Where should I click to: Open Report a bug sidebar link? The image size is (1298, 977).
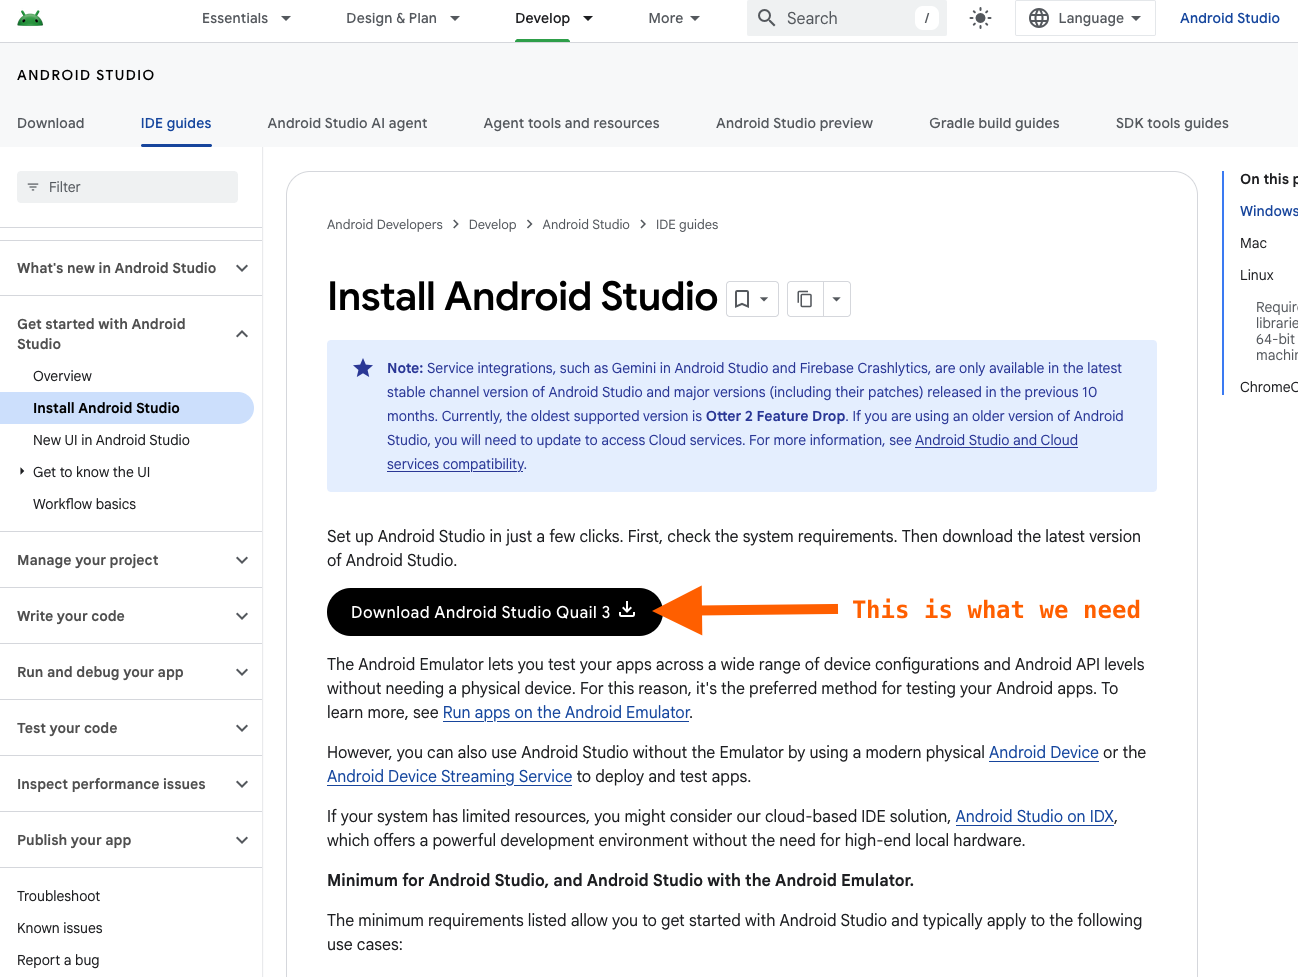pyautogui.click(x=58, y=960)
